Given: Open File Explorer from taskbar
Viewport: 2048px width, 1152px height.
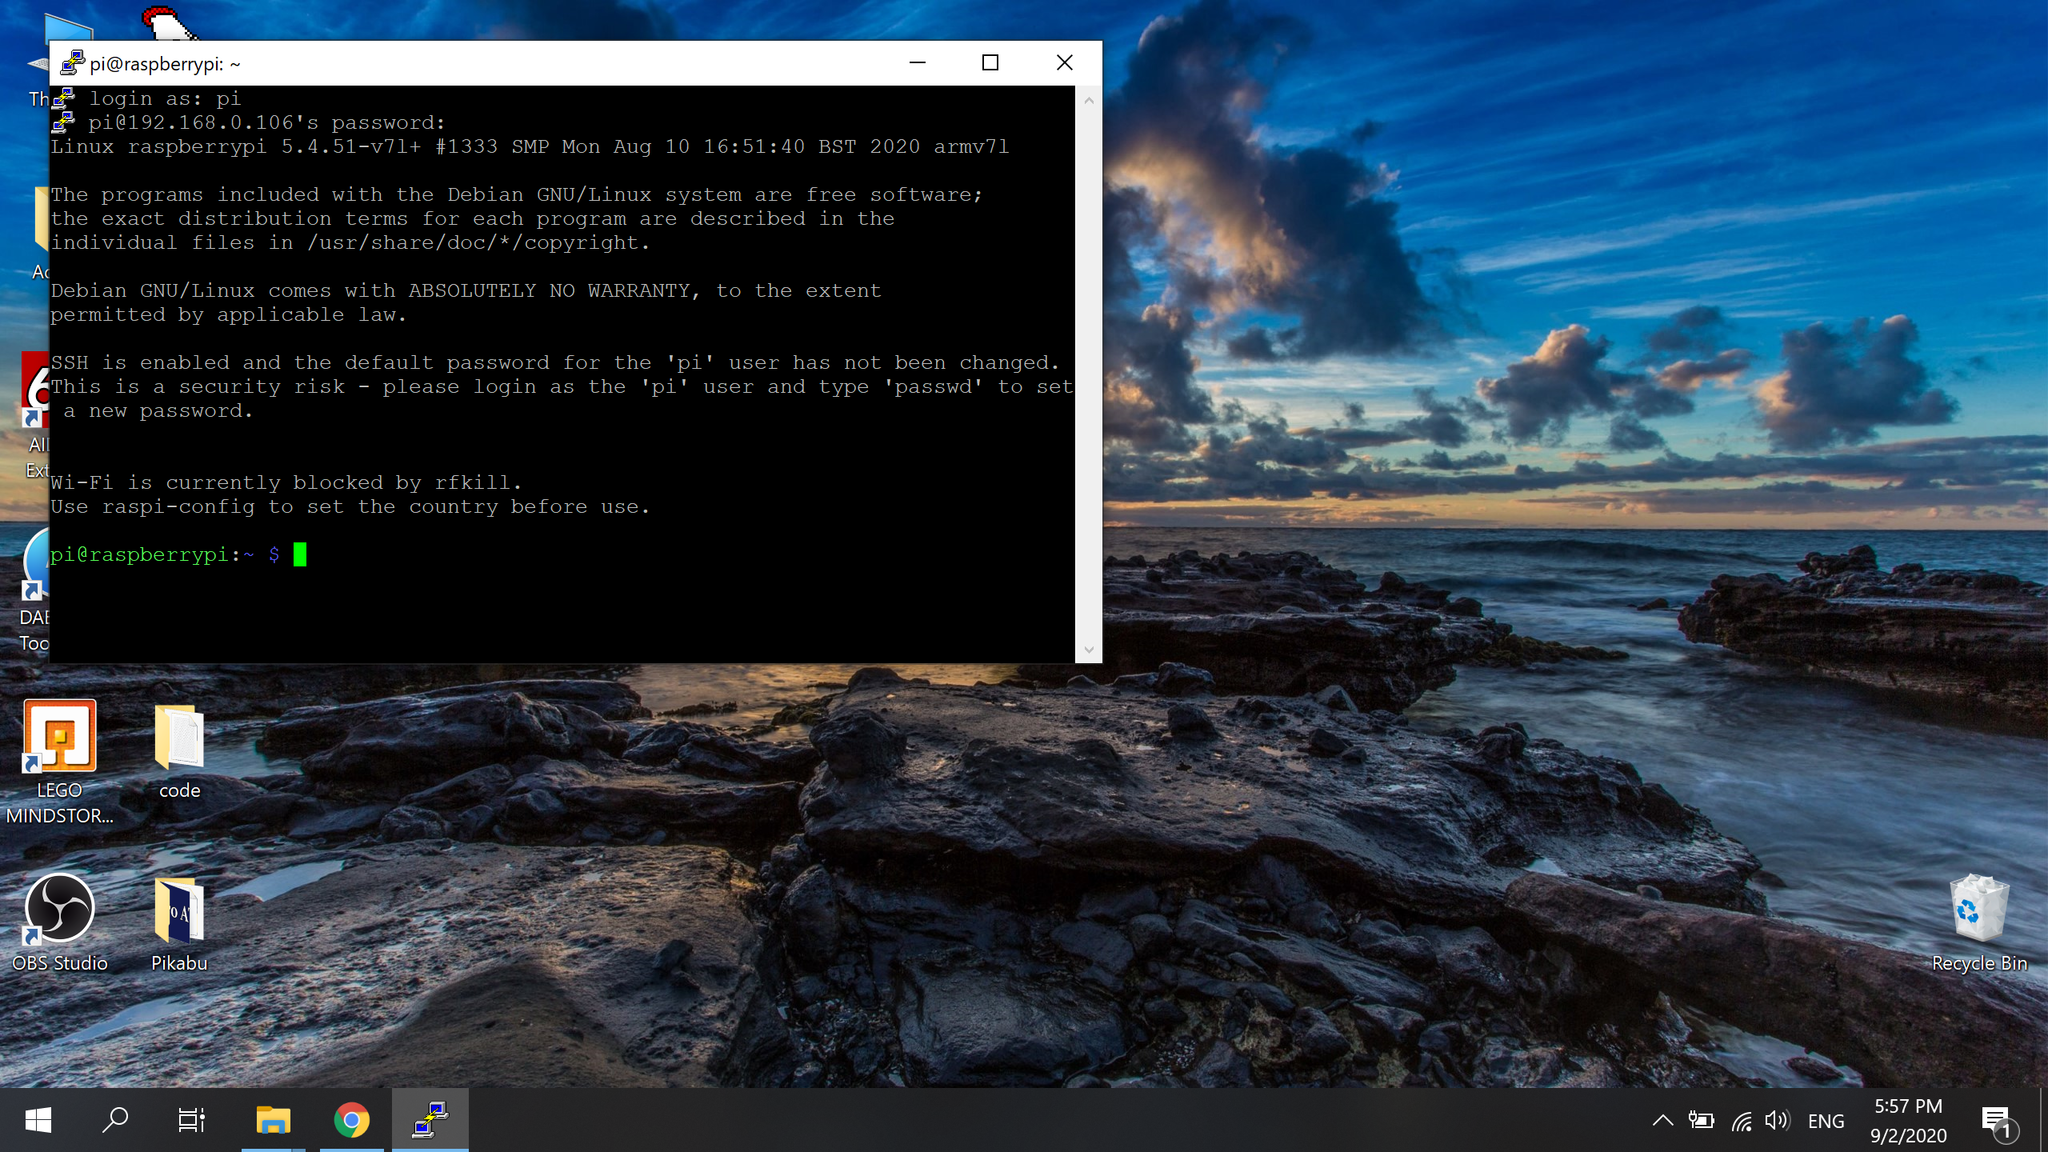Looking at the screenshot, I should 272,1120.
